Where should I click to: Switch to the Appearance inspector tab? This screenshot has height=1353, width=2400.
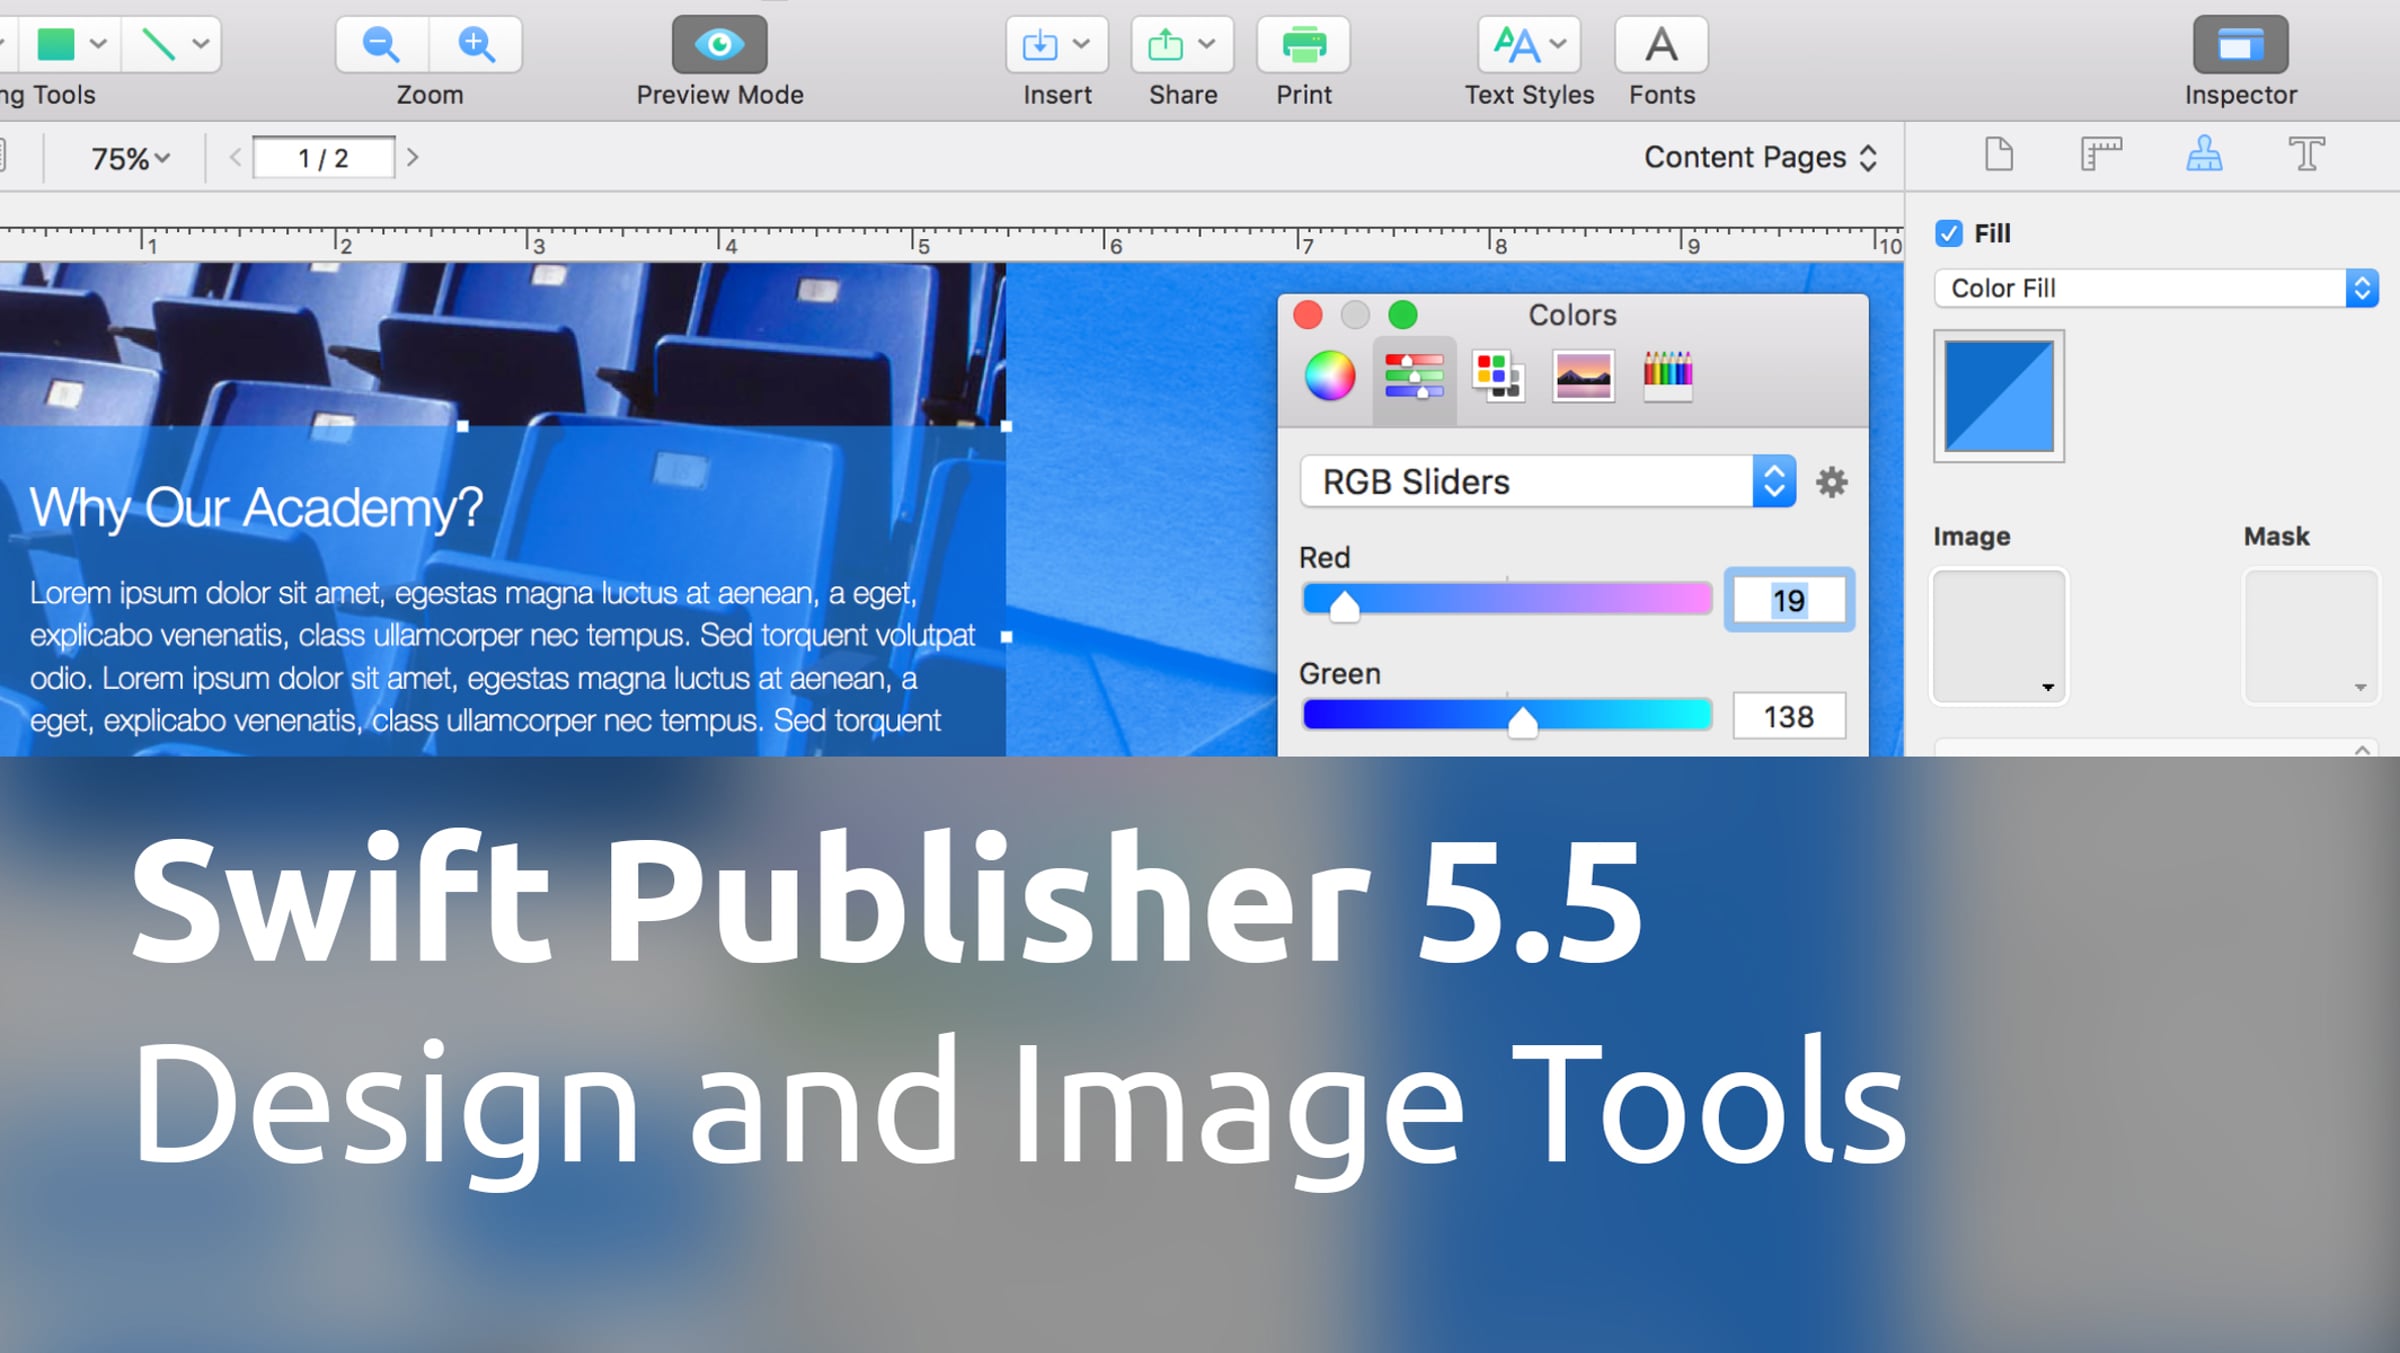[x=2204, y=155]
